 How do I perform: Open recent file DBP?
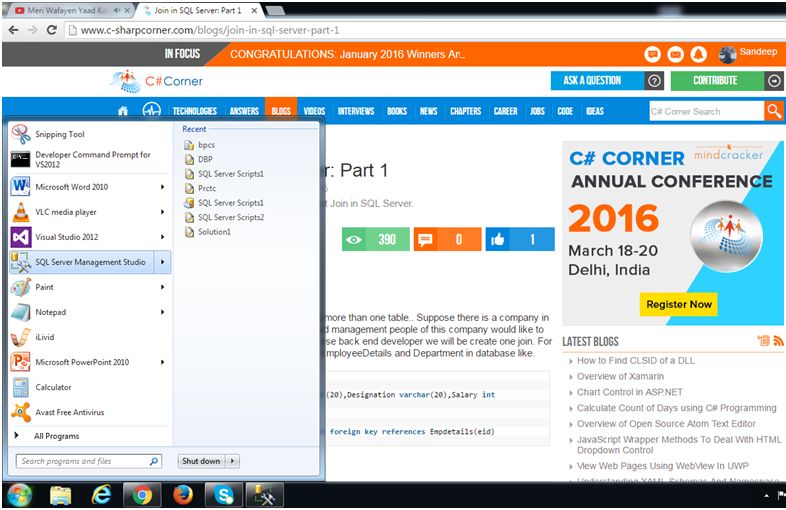pos(205,159)
